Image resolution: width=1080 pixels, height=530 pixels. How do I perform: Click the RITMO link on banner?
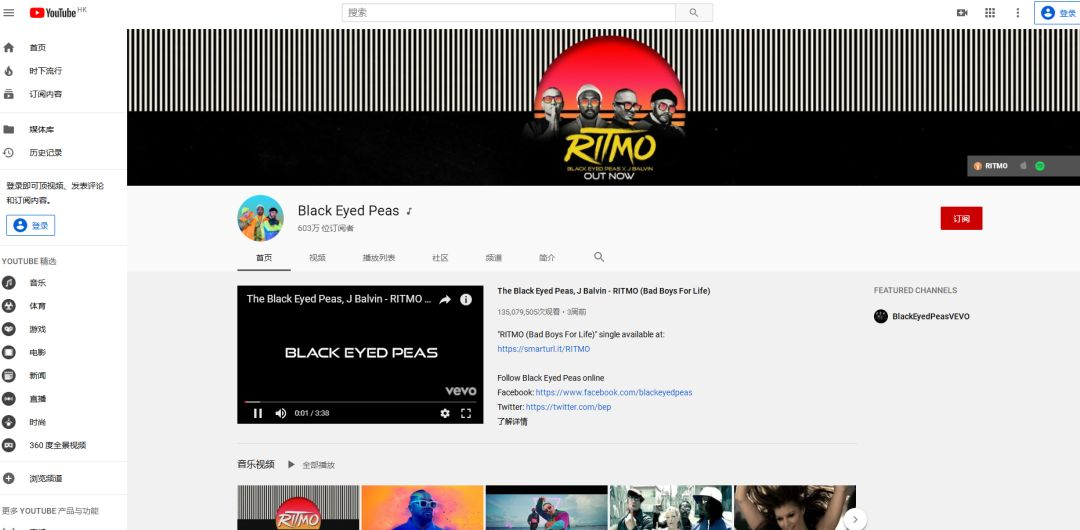point(990,166)
